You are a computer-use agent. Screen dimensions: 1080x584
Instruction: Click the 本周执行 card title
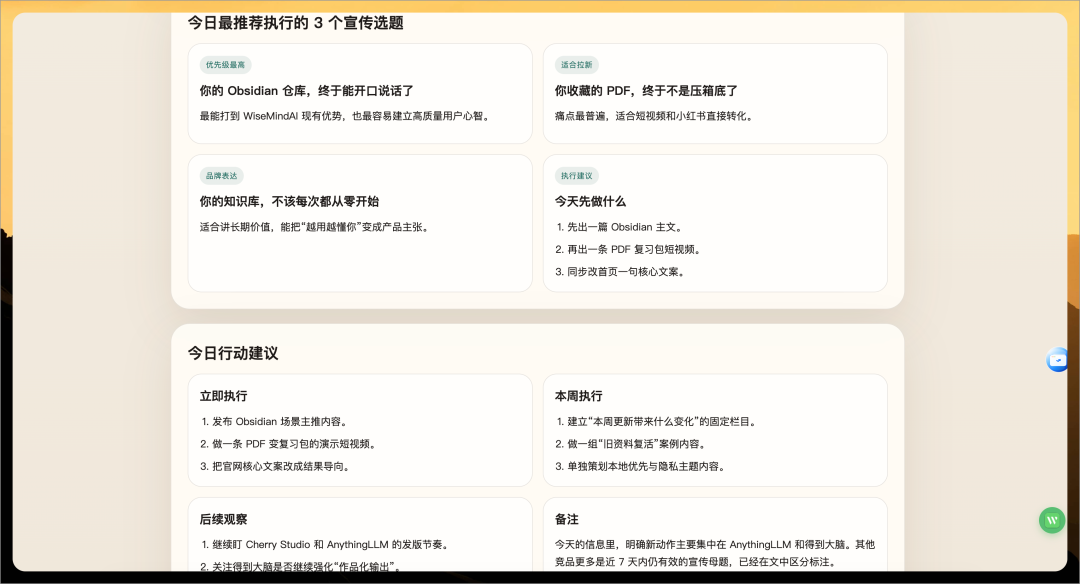tap(579, 396)
